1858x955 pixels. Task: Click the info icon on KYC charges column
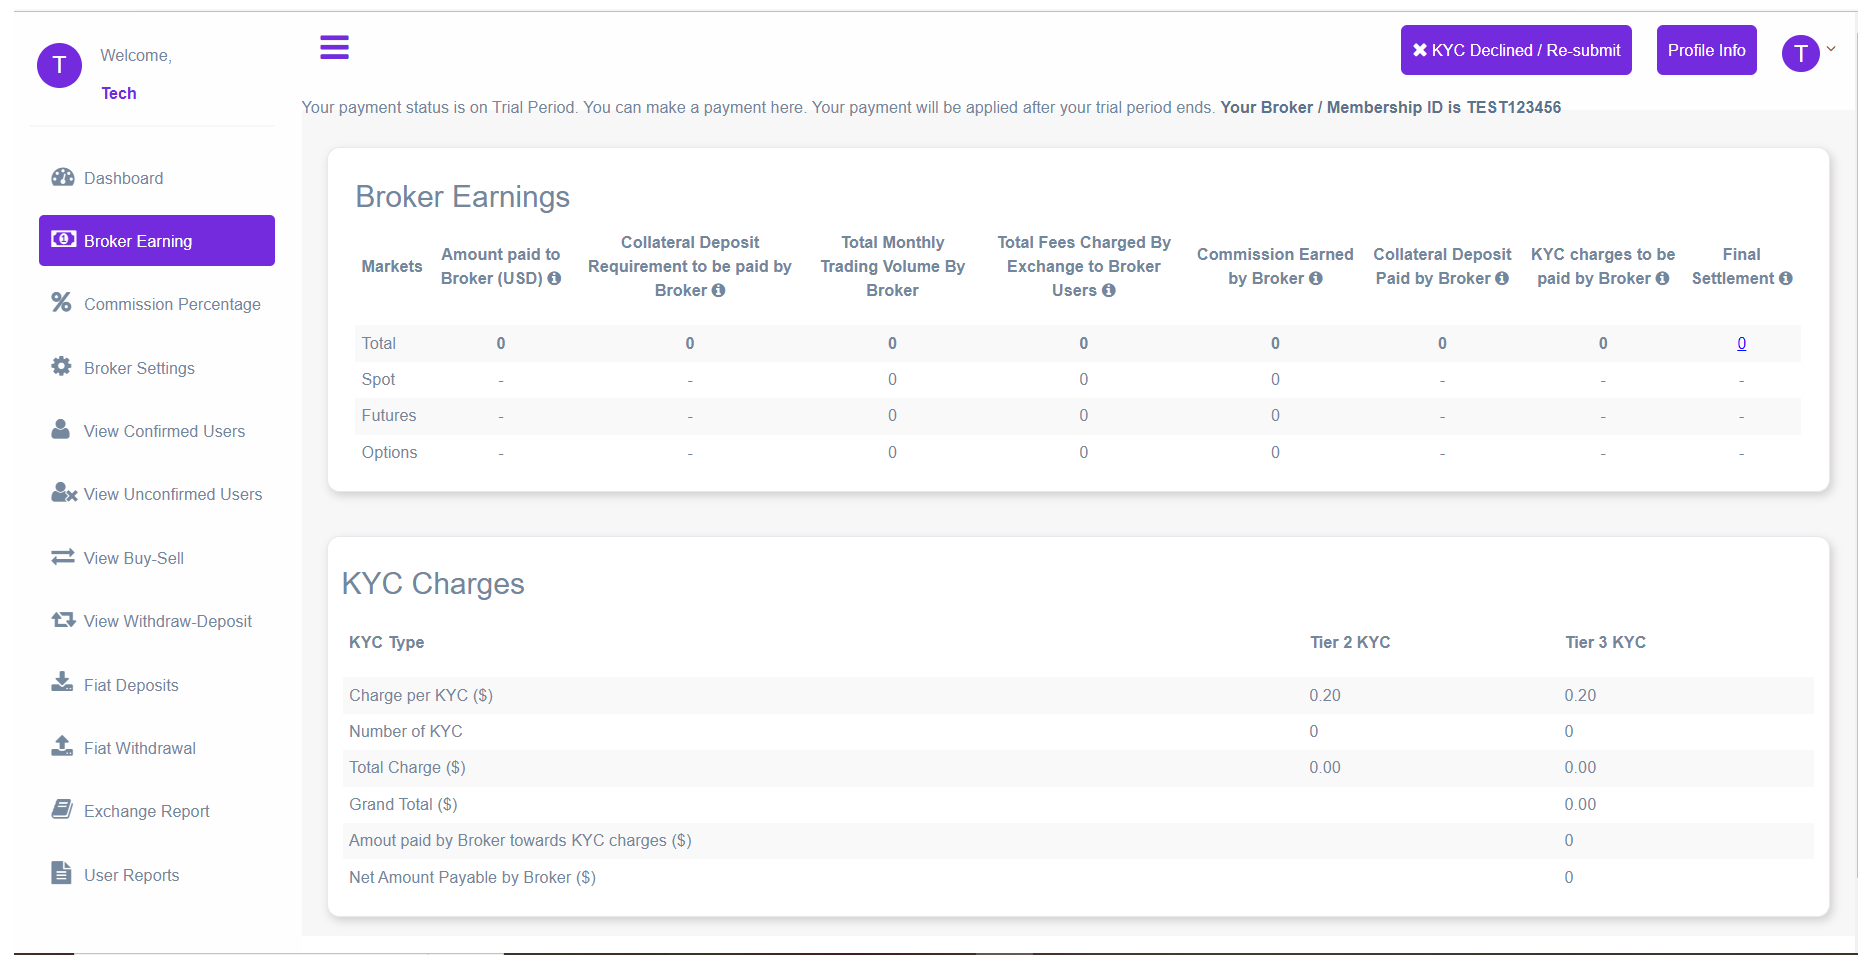click(1663, 278)
